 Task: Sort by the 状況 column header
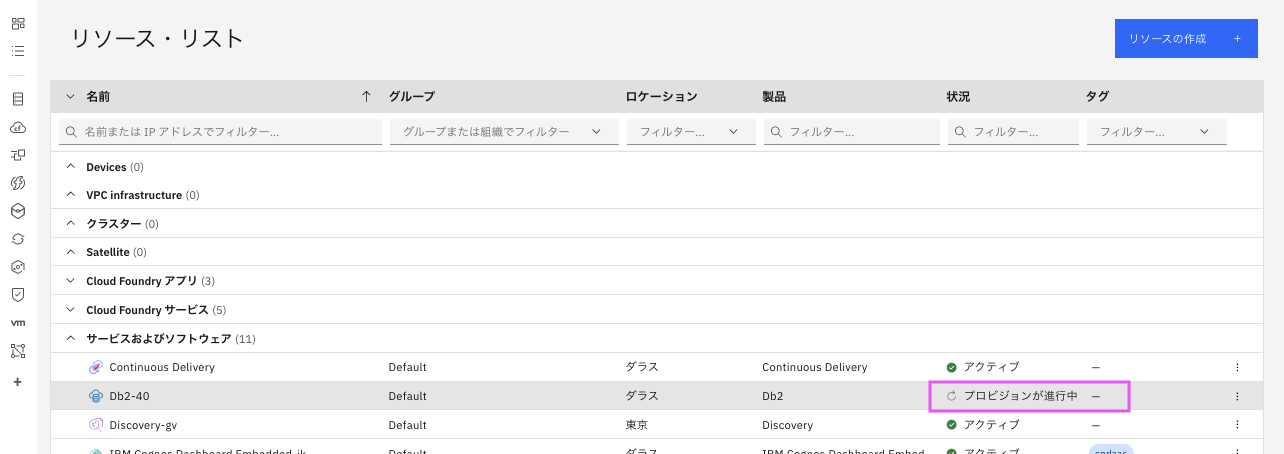point(958,97)
